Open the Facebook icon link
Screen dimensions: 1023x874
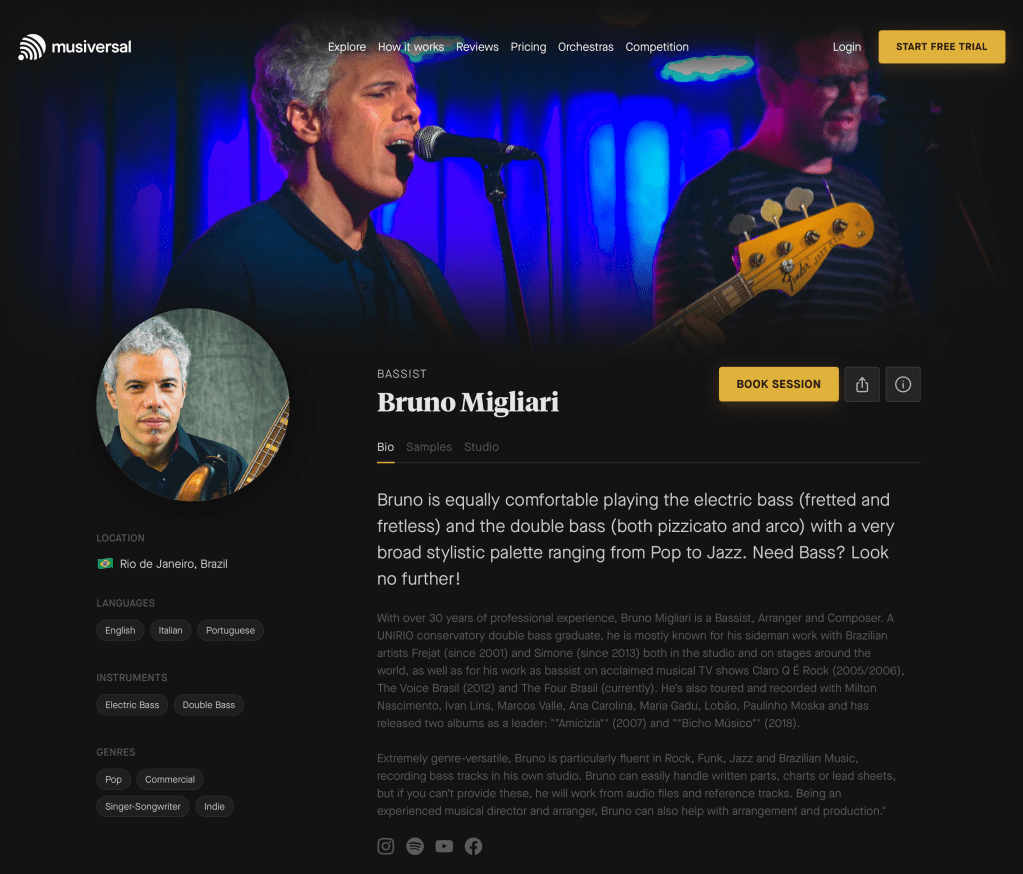point(474,846)
